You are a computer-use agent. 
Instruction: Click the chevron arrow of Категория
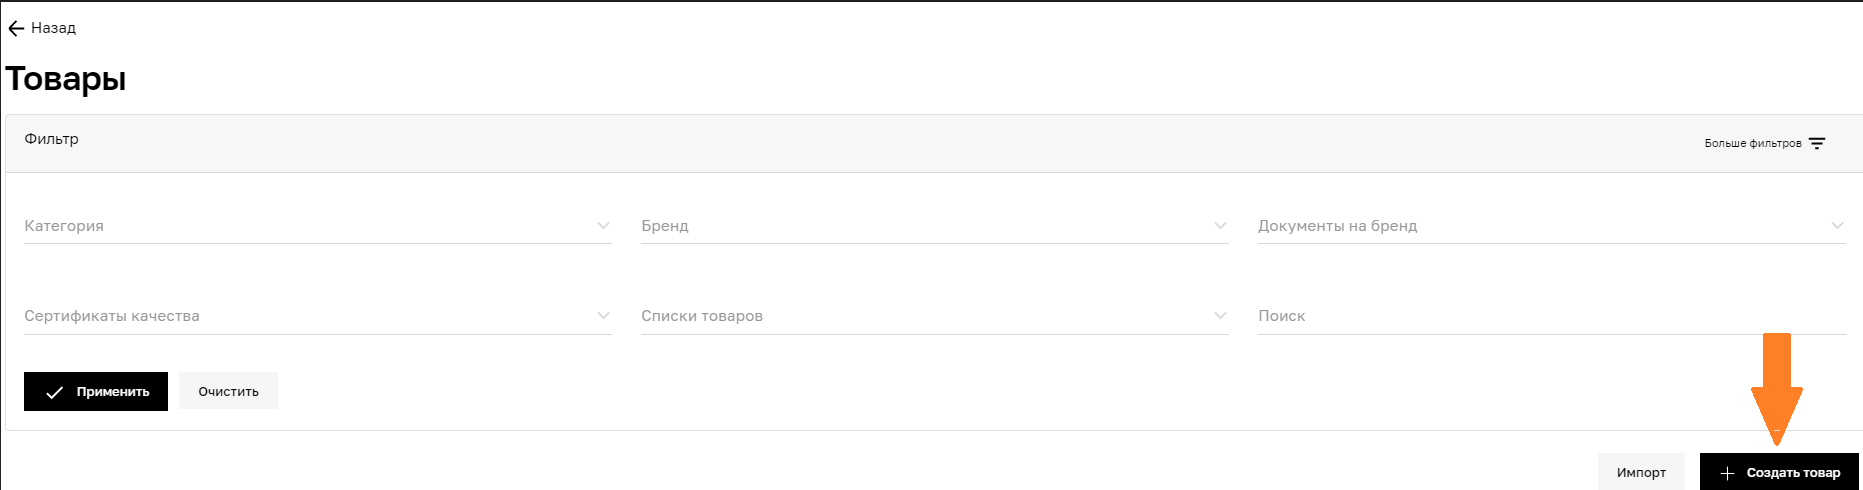(603, 226)
